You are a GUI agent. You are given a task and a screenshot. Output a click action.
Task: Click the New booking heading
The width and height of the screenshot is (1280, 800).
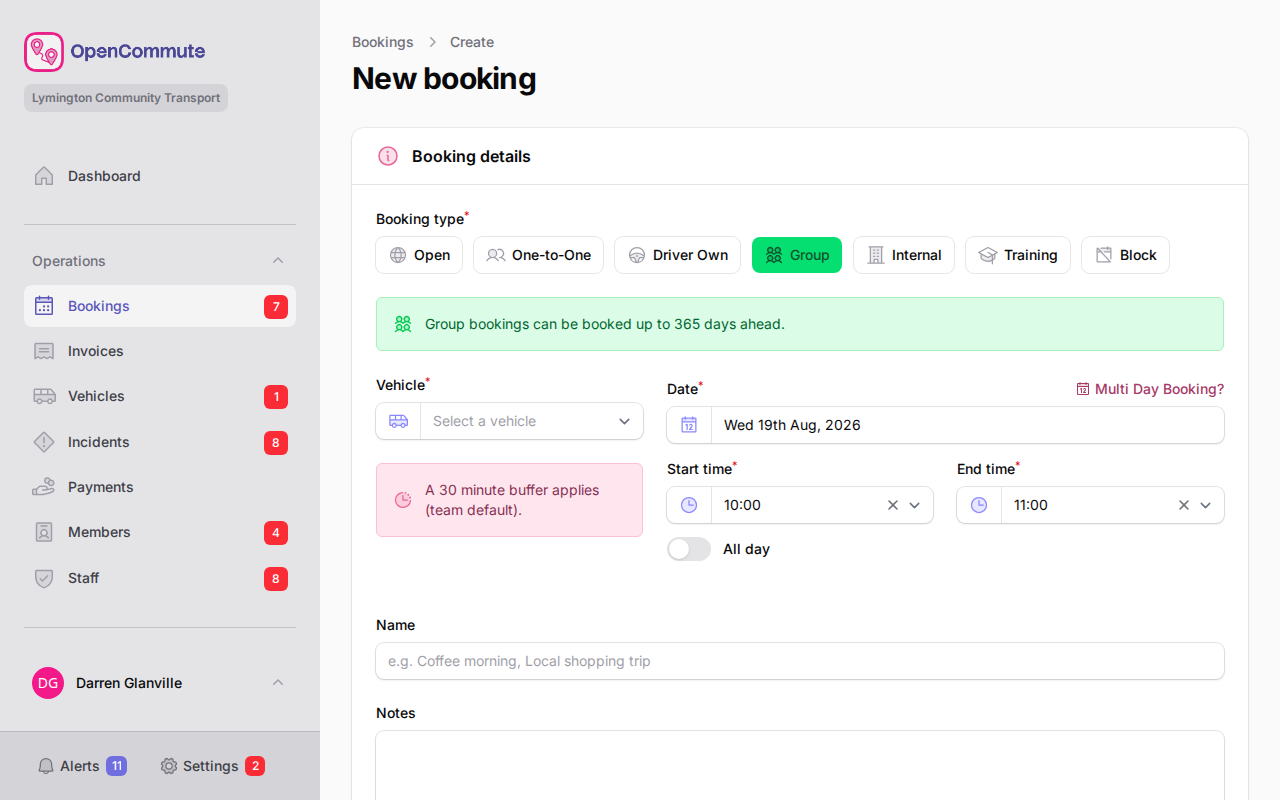444,78
